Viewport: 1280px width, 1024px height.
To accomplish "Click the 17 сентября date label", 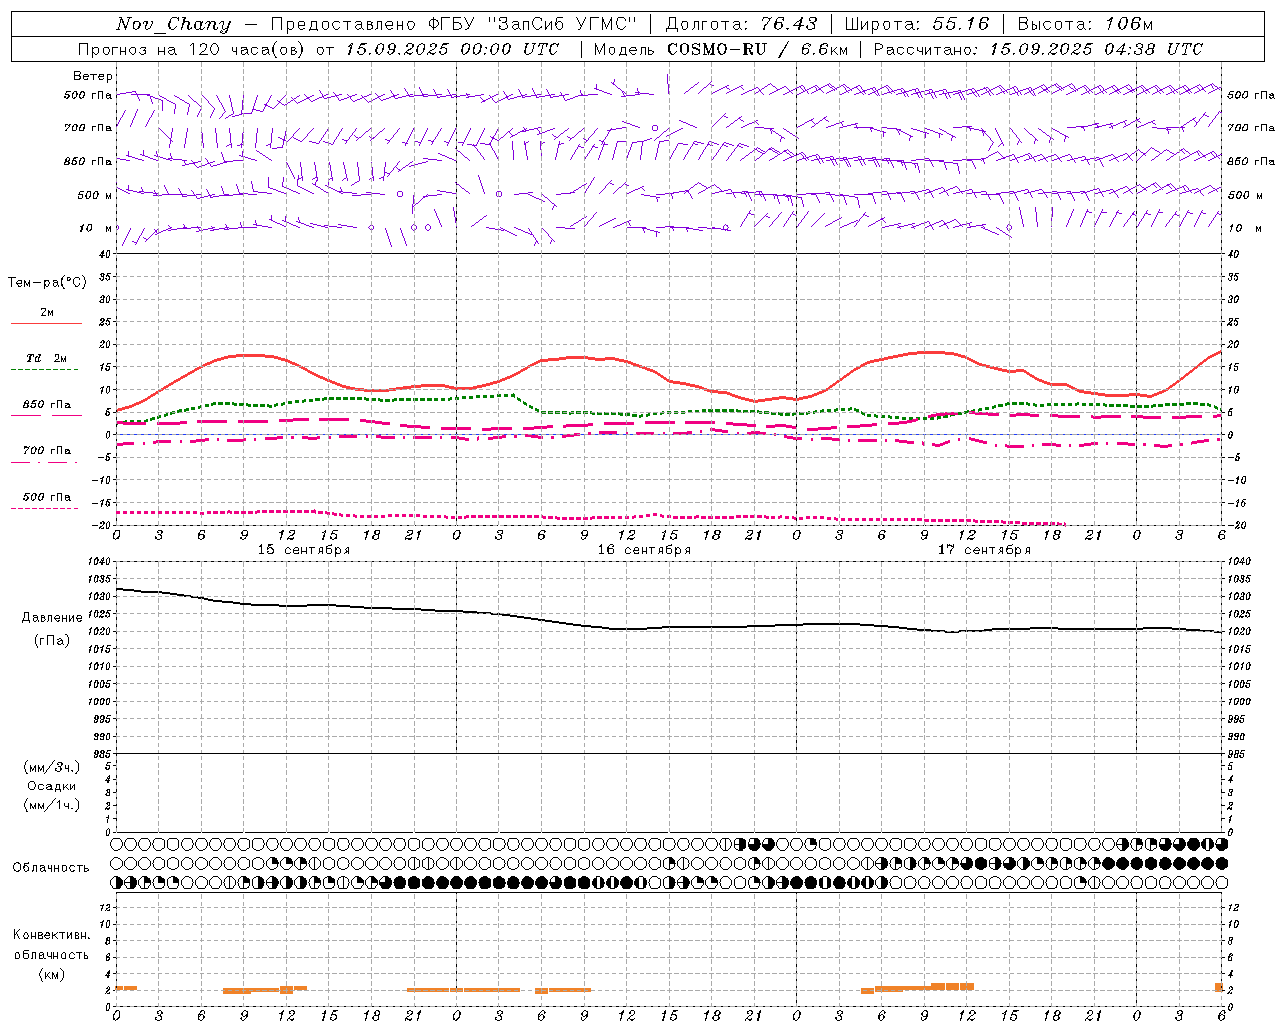I will click(984, 549).
